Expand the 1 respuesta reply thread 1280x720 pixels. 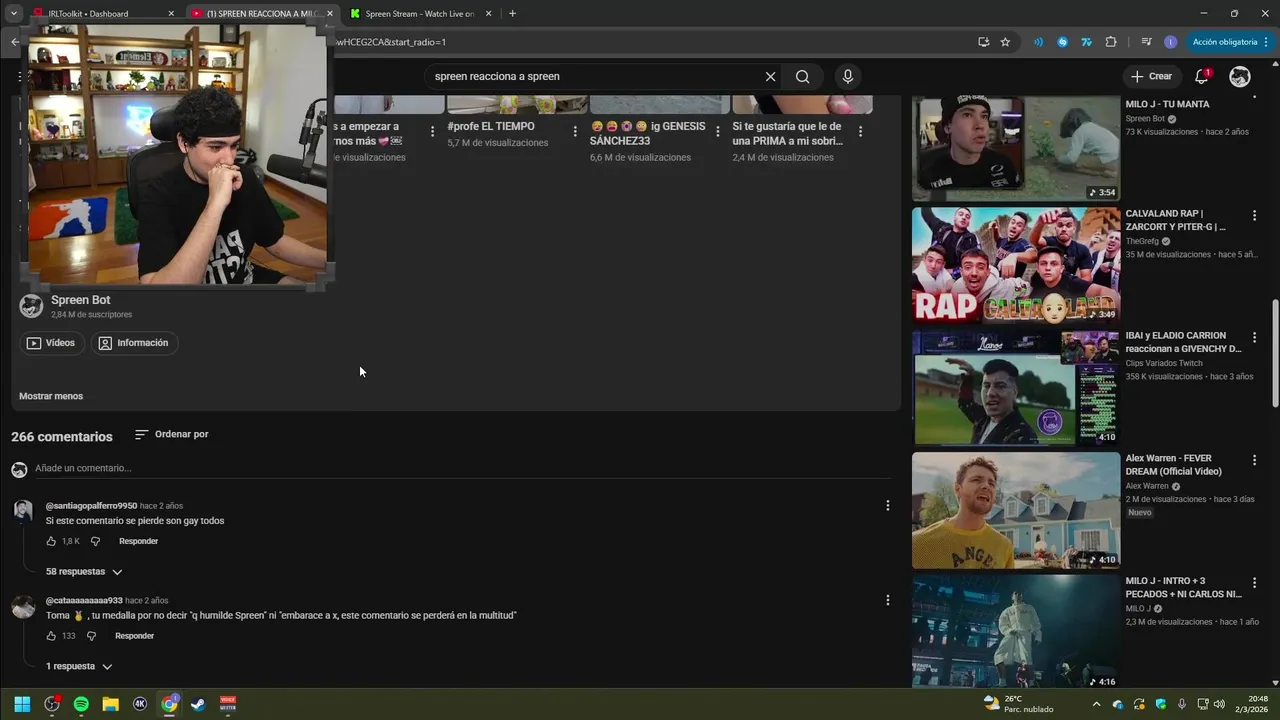click(79, 666)
